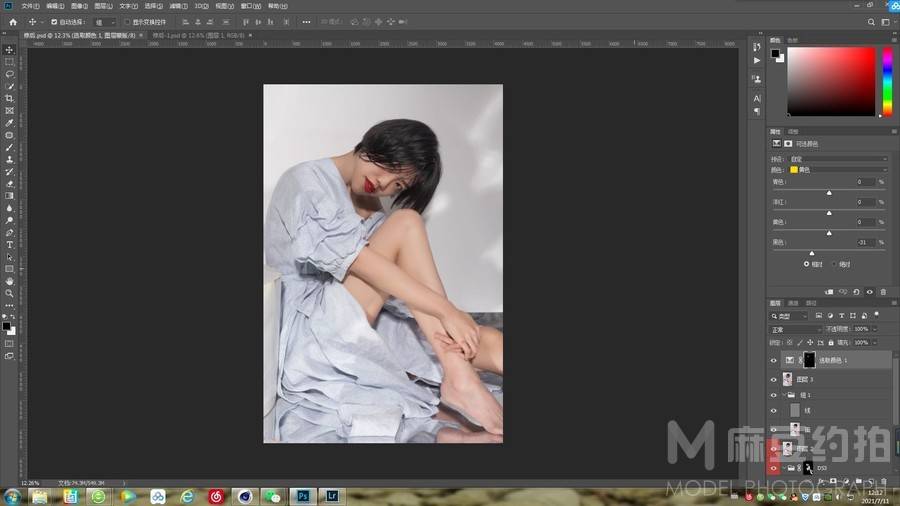Screen dimensions: 900x506
Task: Click the three-dots more options in options bar
Action: click(x=306, y=22)
